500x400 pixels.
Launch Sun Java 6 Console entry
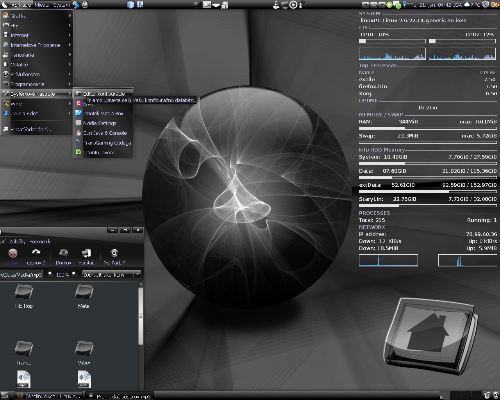pyautogui.click(x=103, y=133)
